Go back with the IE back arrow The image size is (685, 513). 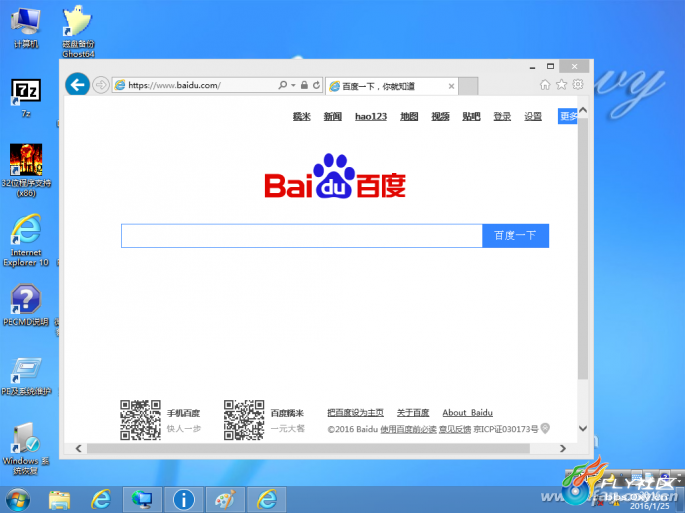tap(78, 84)
